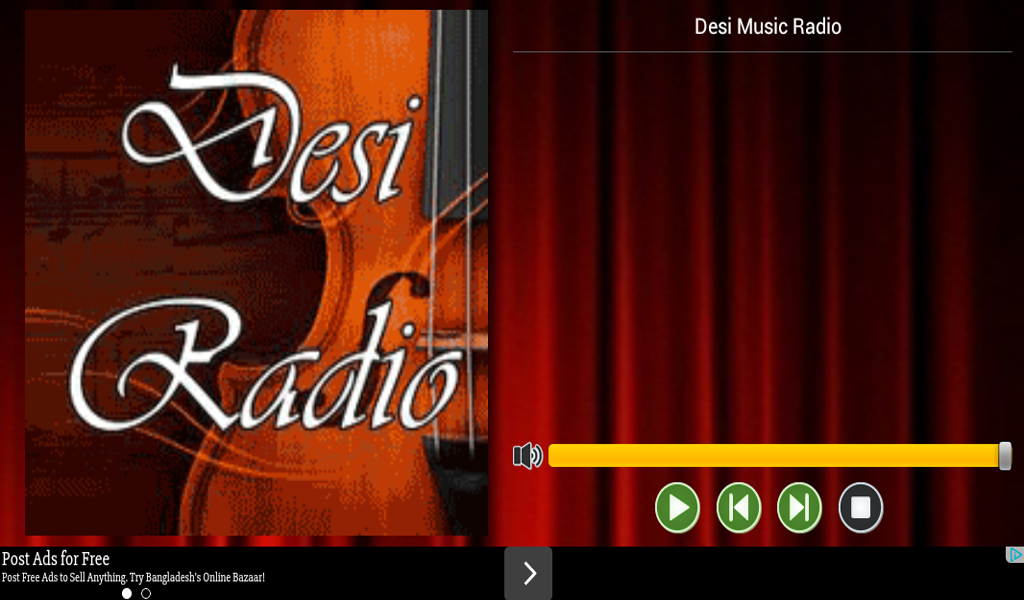Select the green Play icon

pos(677,507)
